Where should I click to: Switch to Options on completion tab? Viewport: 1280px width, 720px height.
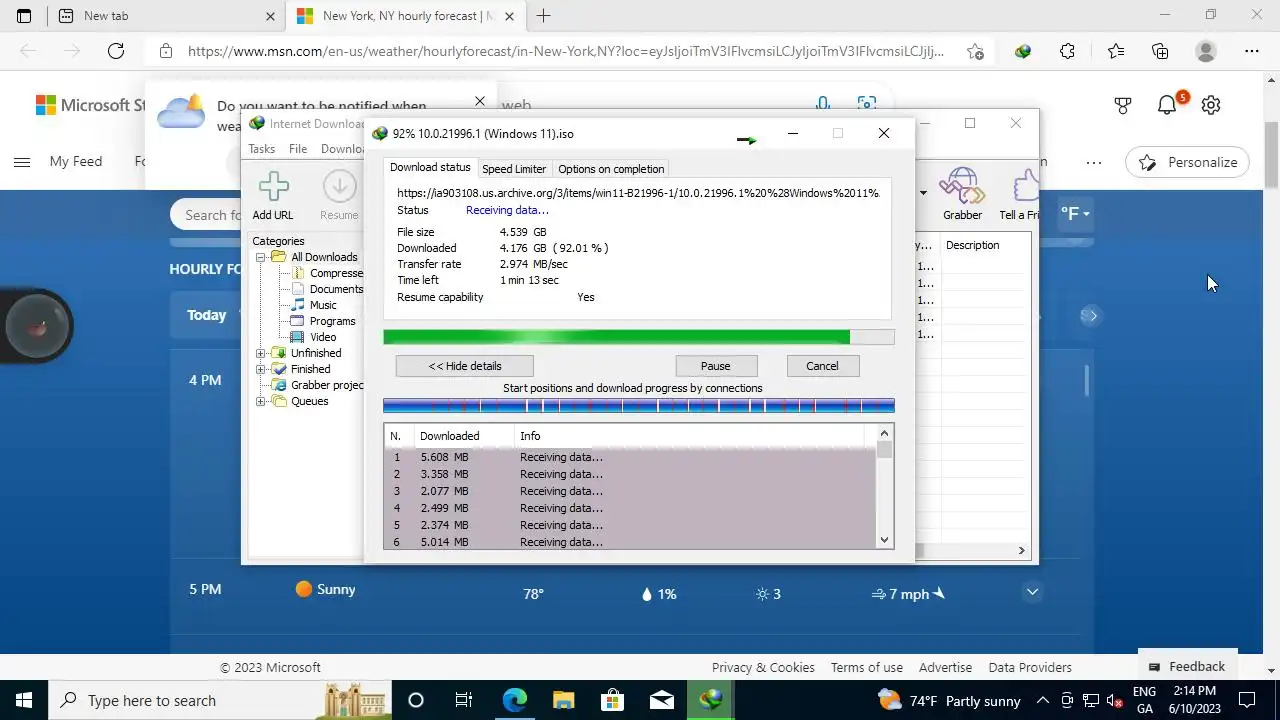tap(611, 169)
